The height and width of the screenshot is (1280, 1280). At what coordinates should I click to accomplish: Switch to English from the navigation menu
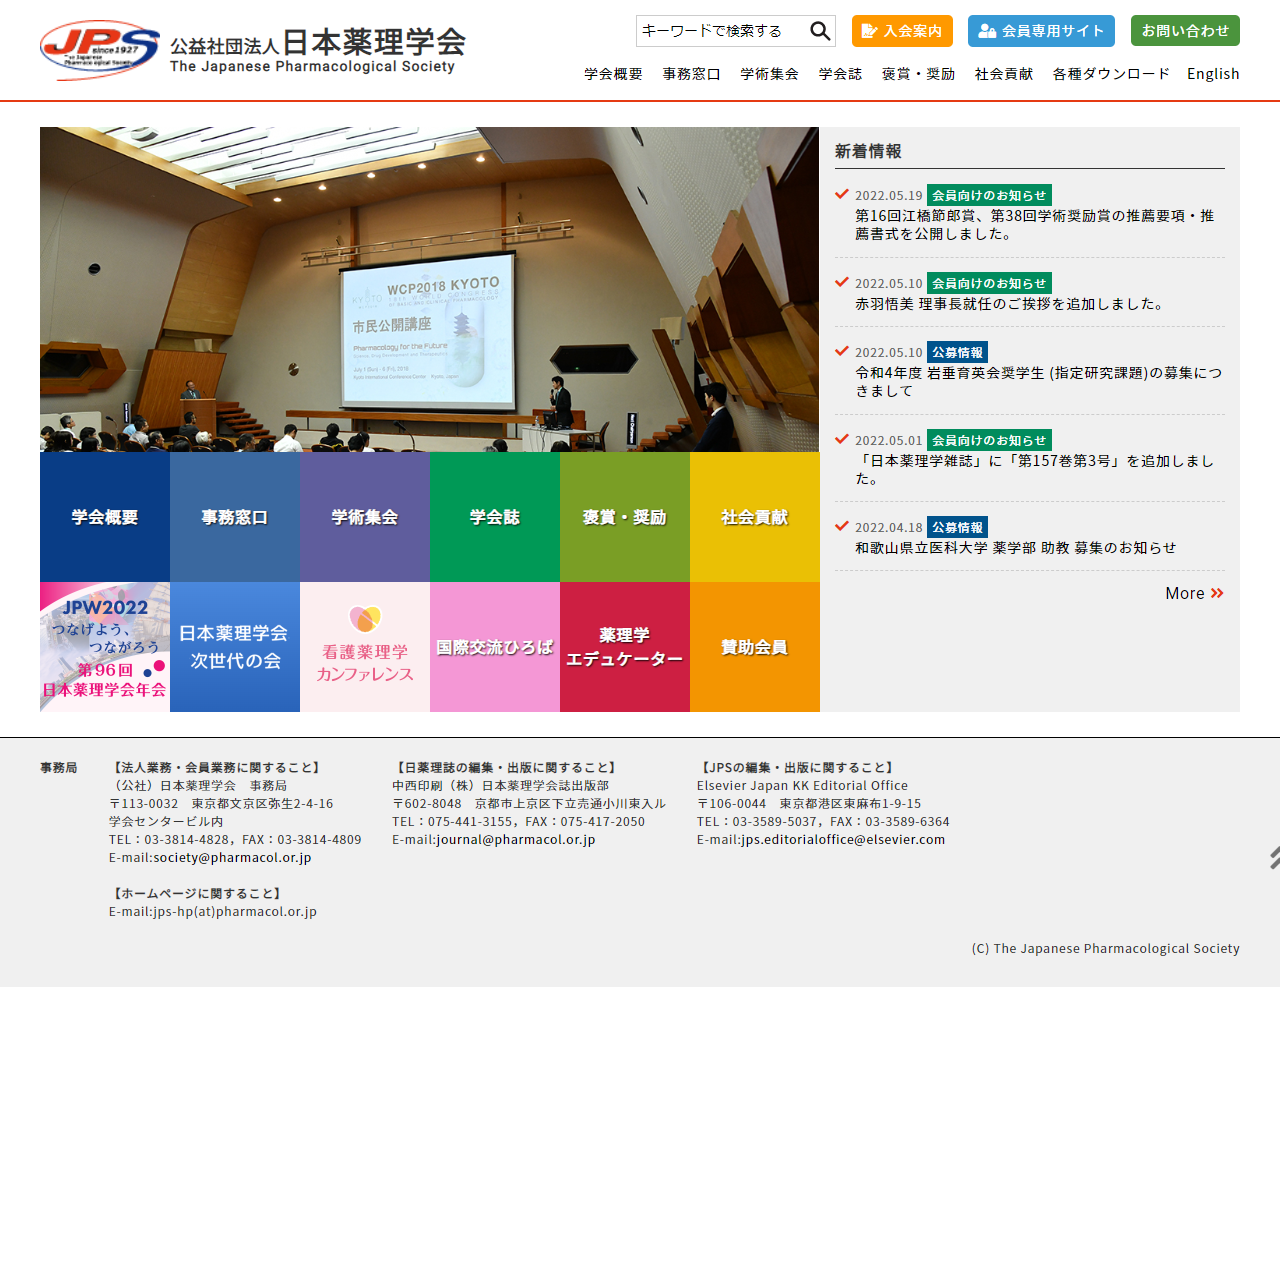[1213, 74]
